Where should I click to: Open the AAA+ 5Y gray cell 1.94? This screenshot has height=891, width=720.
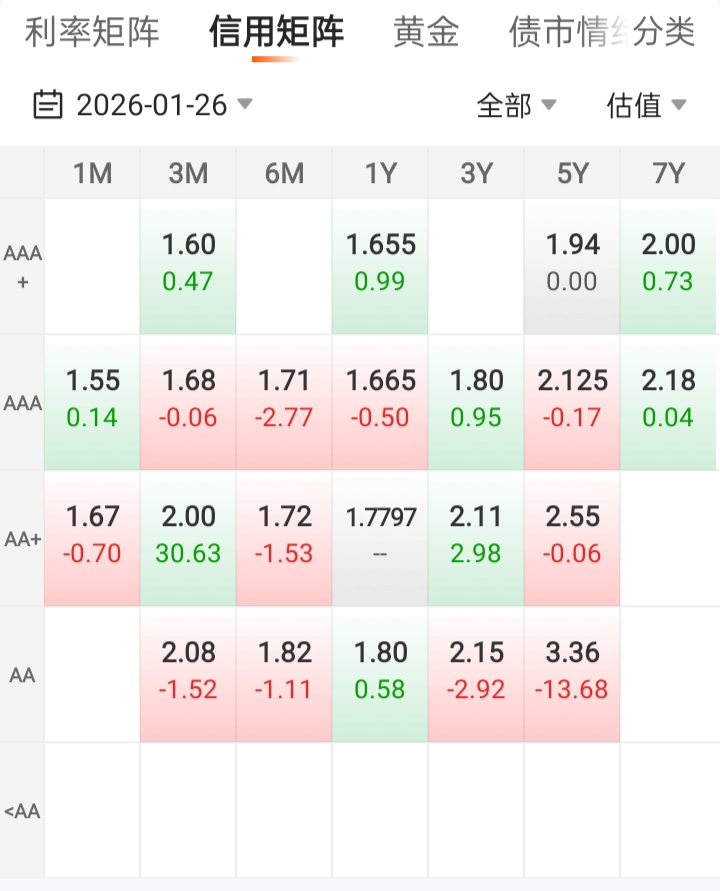[x=572, y=266]
